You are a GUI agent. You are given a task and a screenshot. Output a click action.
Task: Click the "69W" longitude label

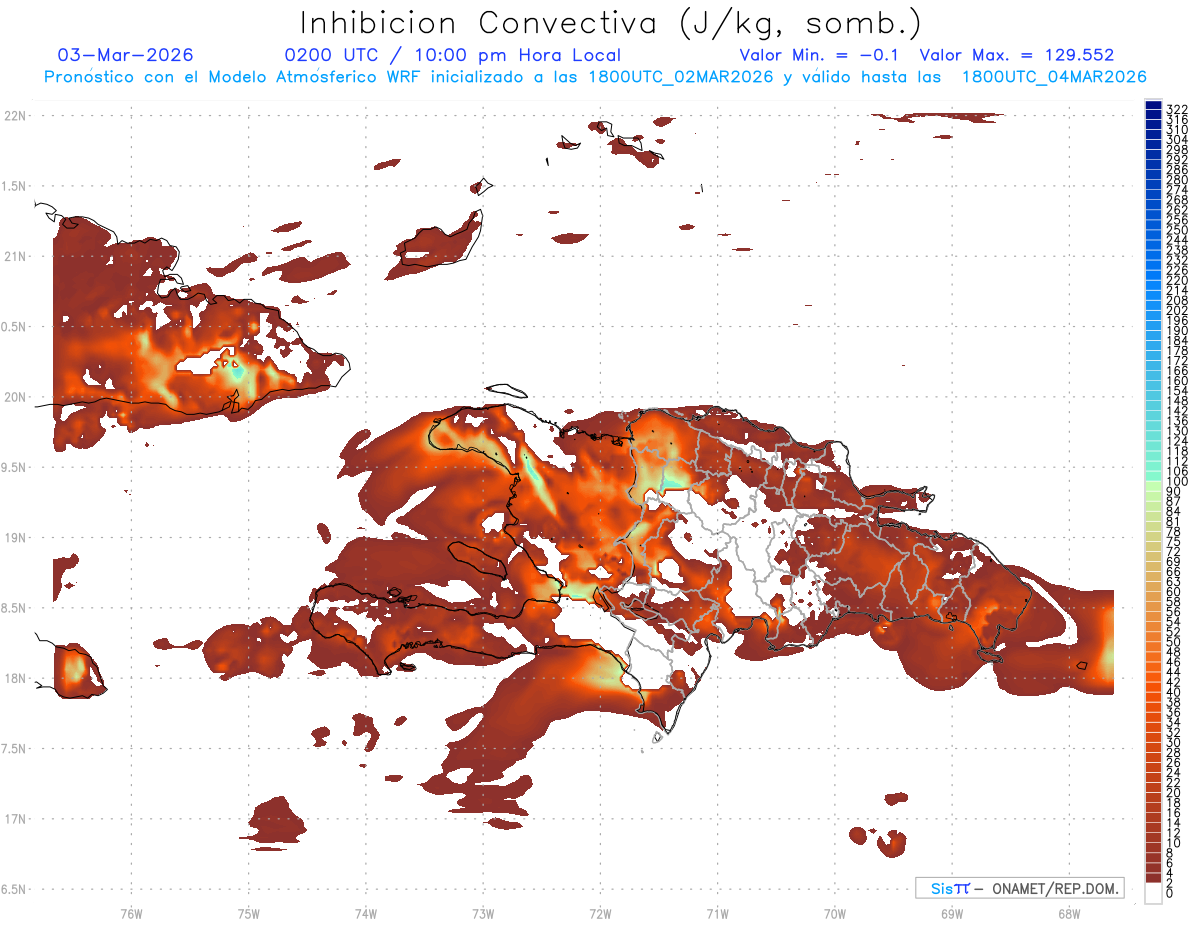951,913
